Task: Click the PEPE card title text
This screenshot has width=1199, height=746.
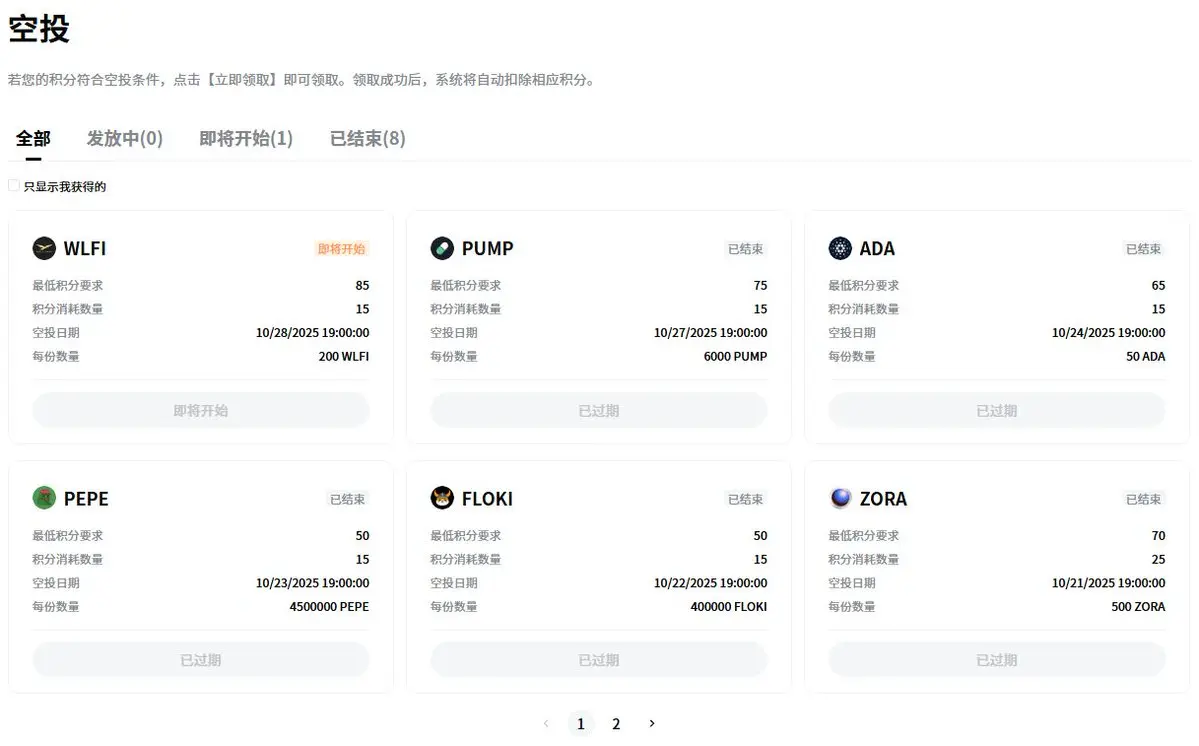Action: tap(86, 498)
